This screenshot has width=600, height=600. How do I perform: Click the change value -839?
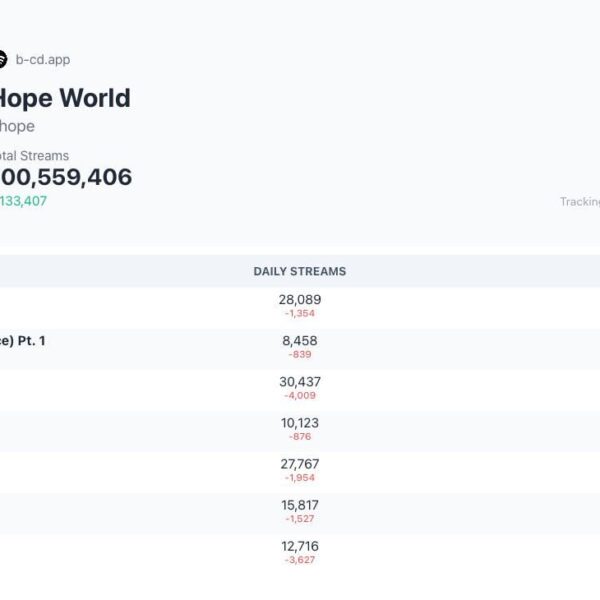point(300,354)
